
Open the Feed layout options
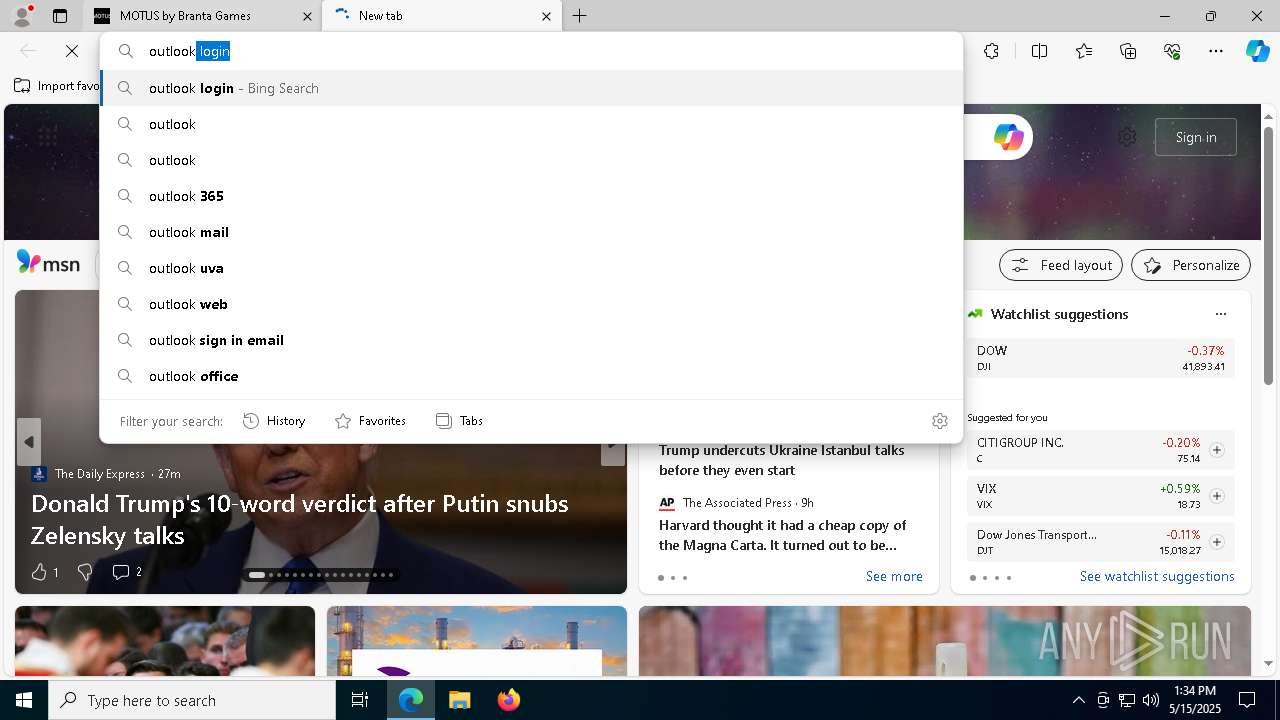tap(1061, 265)
